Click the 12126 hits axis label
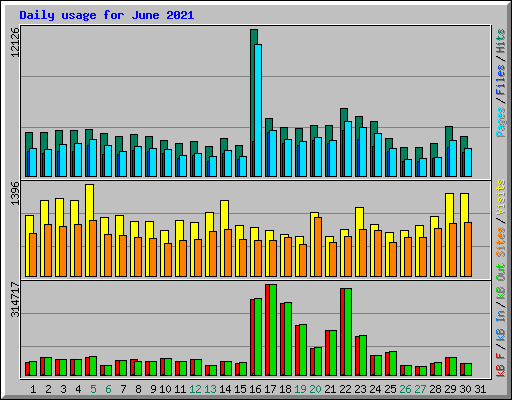Image resolution: width=512 pixels, height=400 pixels. pyautogui.click(x=15, y=42)
